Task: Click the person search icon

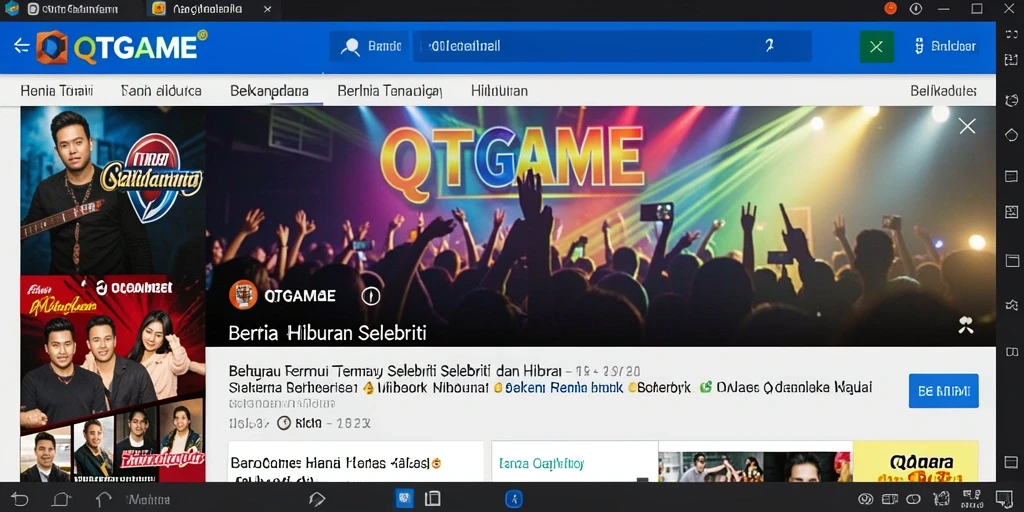Action: 351,46
